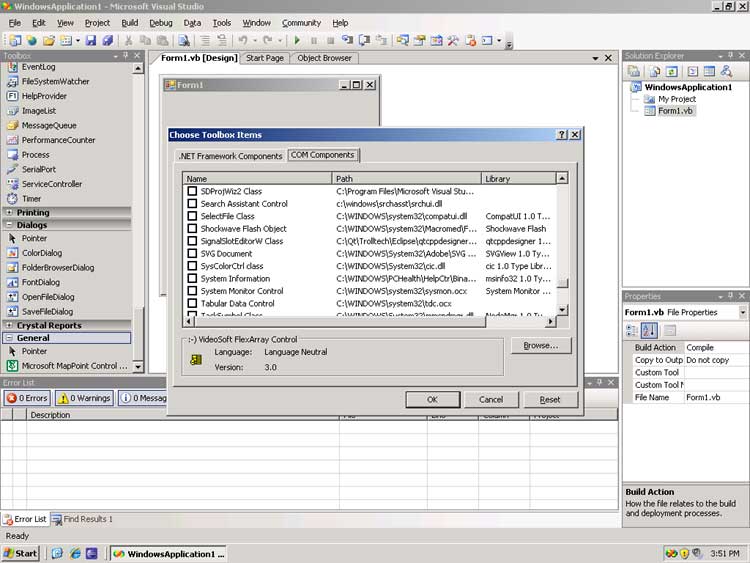Click the Save toolbar icon
This screenshot has height=563, width=750.
click(x=90, y=41)
